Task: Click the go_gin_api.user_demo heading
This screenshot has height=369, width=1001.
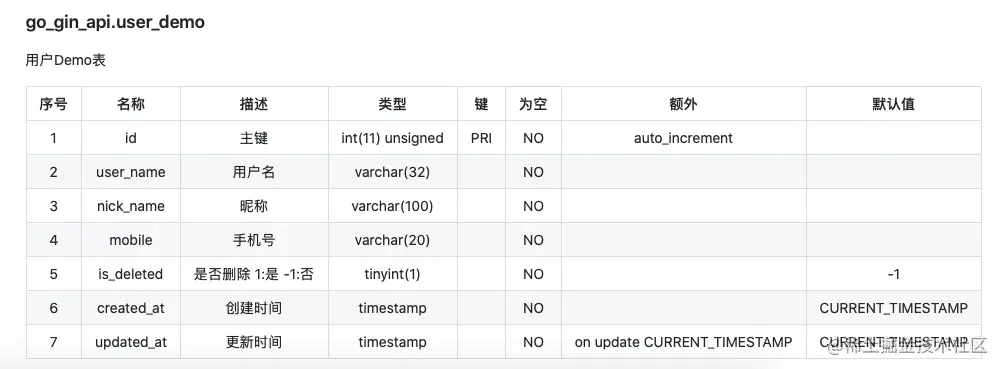Action: tap(115, 22)
